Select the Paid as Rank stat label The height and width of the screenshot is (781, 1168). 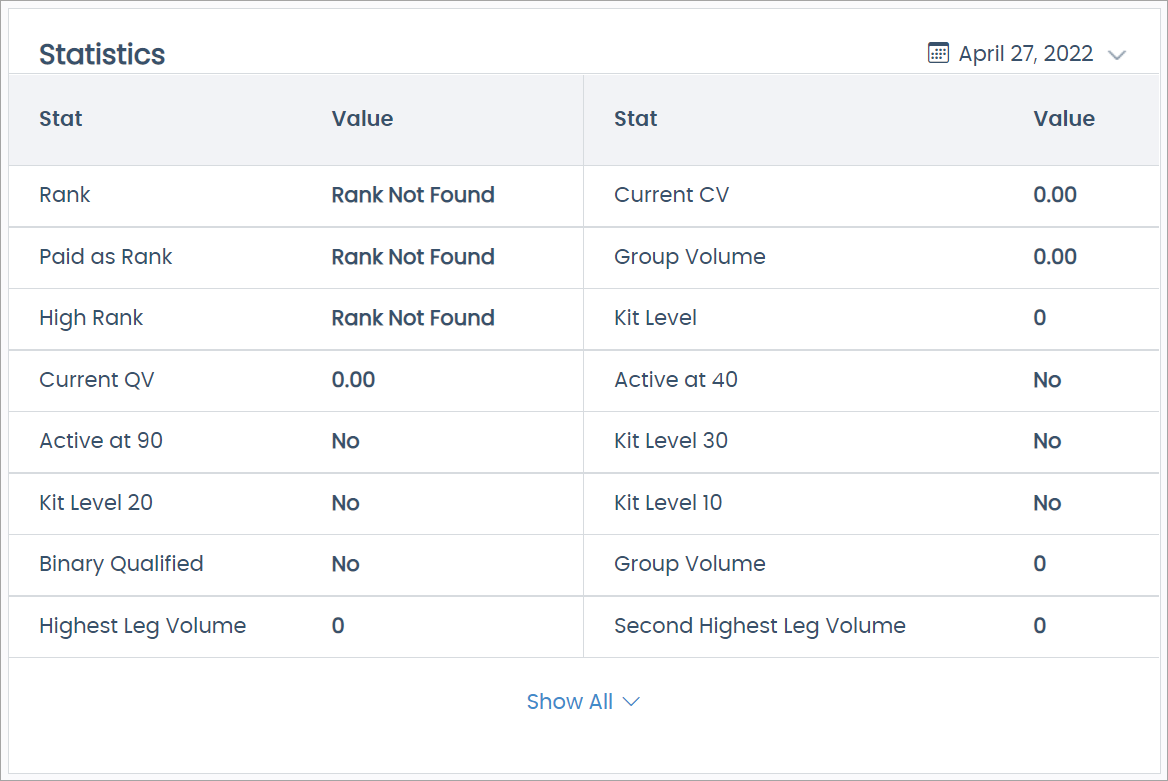pos(105,257)
